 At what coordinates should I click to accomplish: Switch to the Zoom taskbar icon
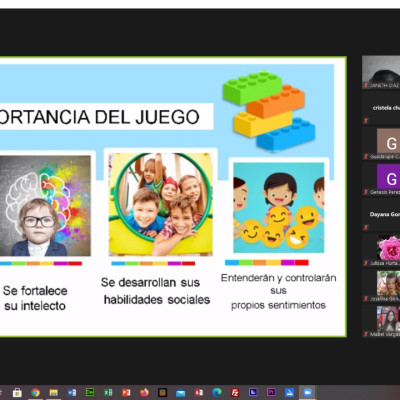click(307, 393)
